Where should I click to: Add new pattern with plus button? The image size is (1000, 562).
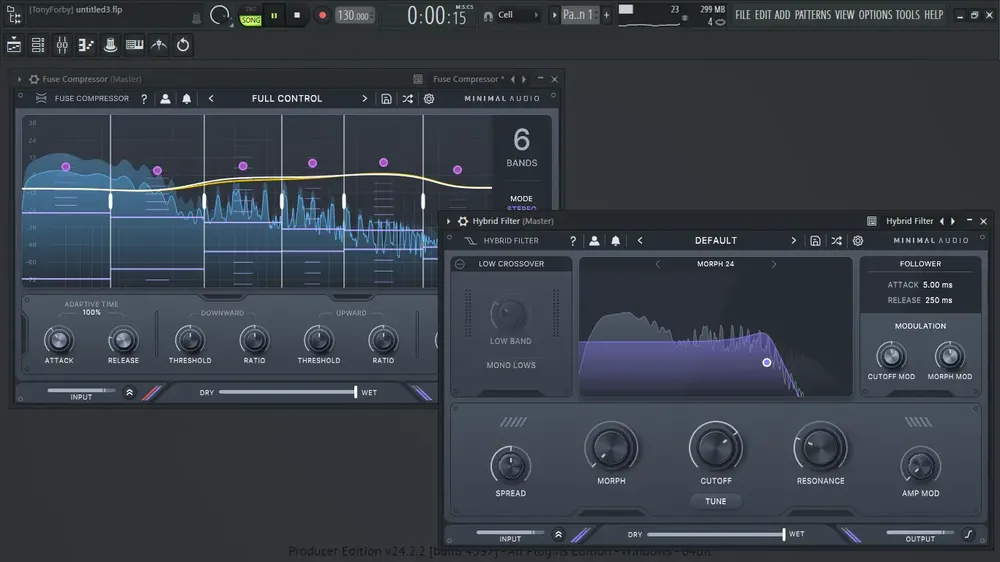(x=607, y=15)
